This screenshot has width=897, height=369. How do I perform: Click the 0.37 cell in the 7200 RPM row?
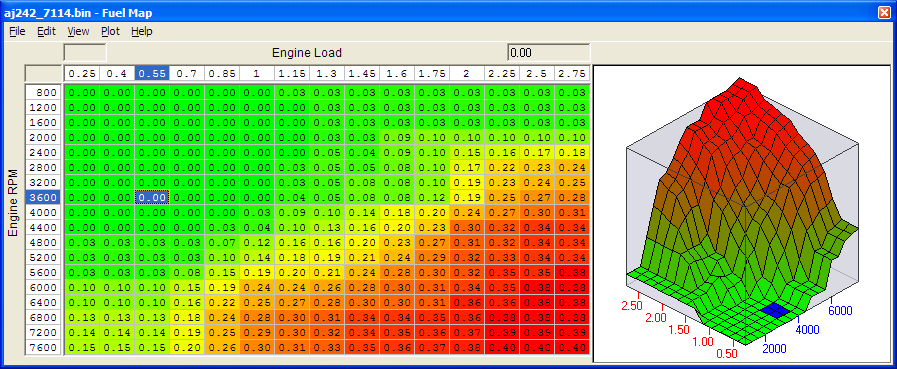click(x=467, y=332)
